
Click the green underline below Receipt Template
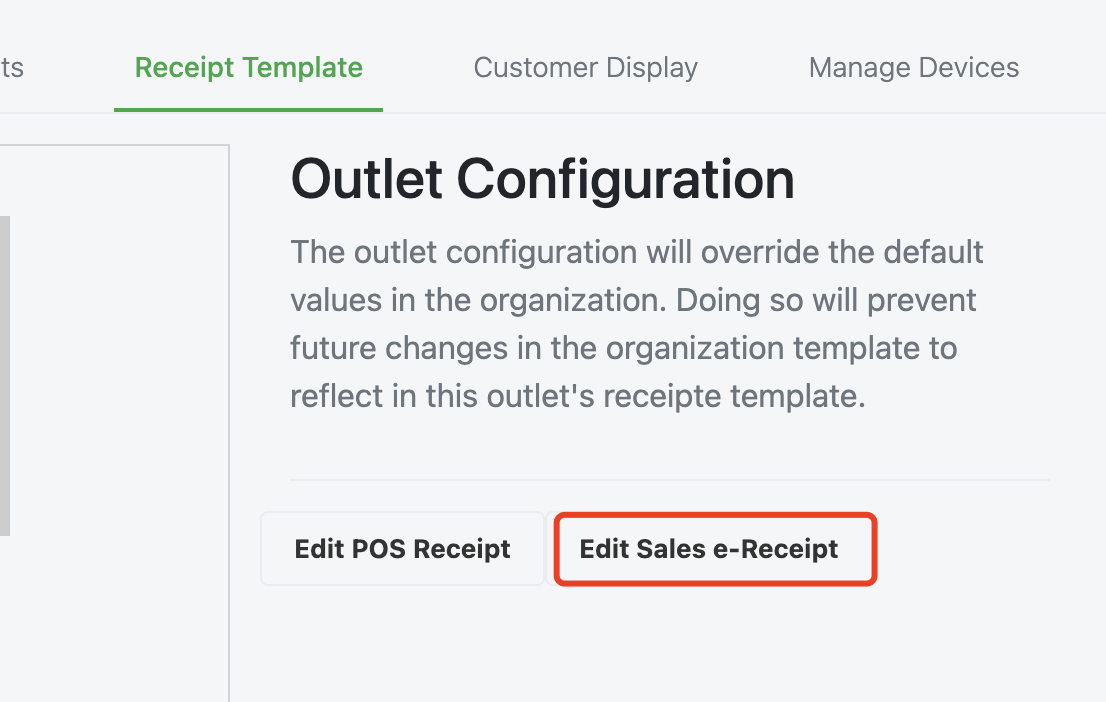pos(248,110)
